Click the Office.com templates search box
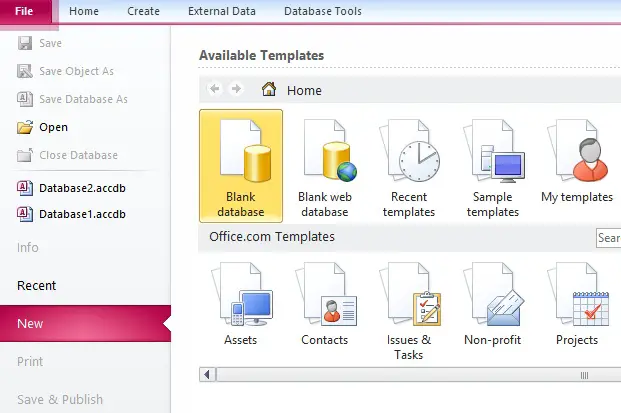The image size is (621, 413). coord(608,238)
